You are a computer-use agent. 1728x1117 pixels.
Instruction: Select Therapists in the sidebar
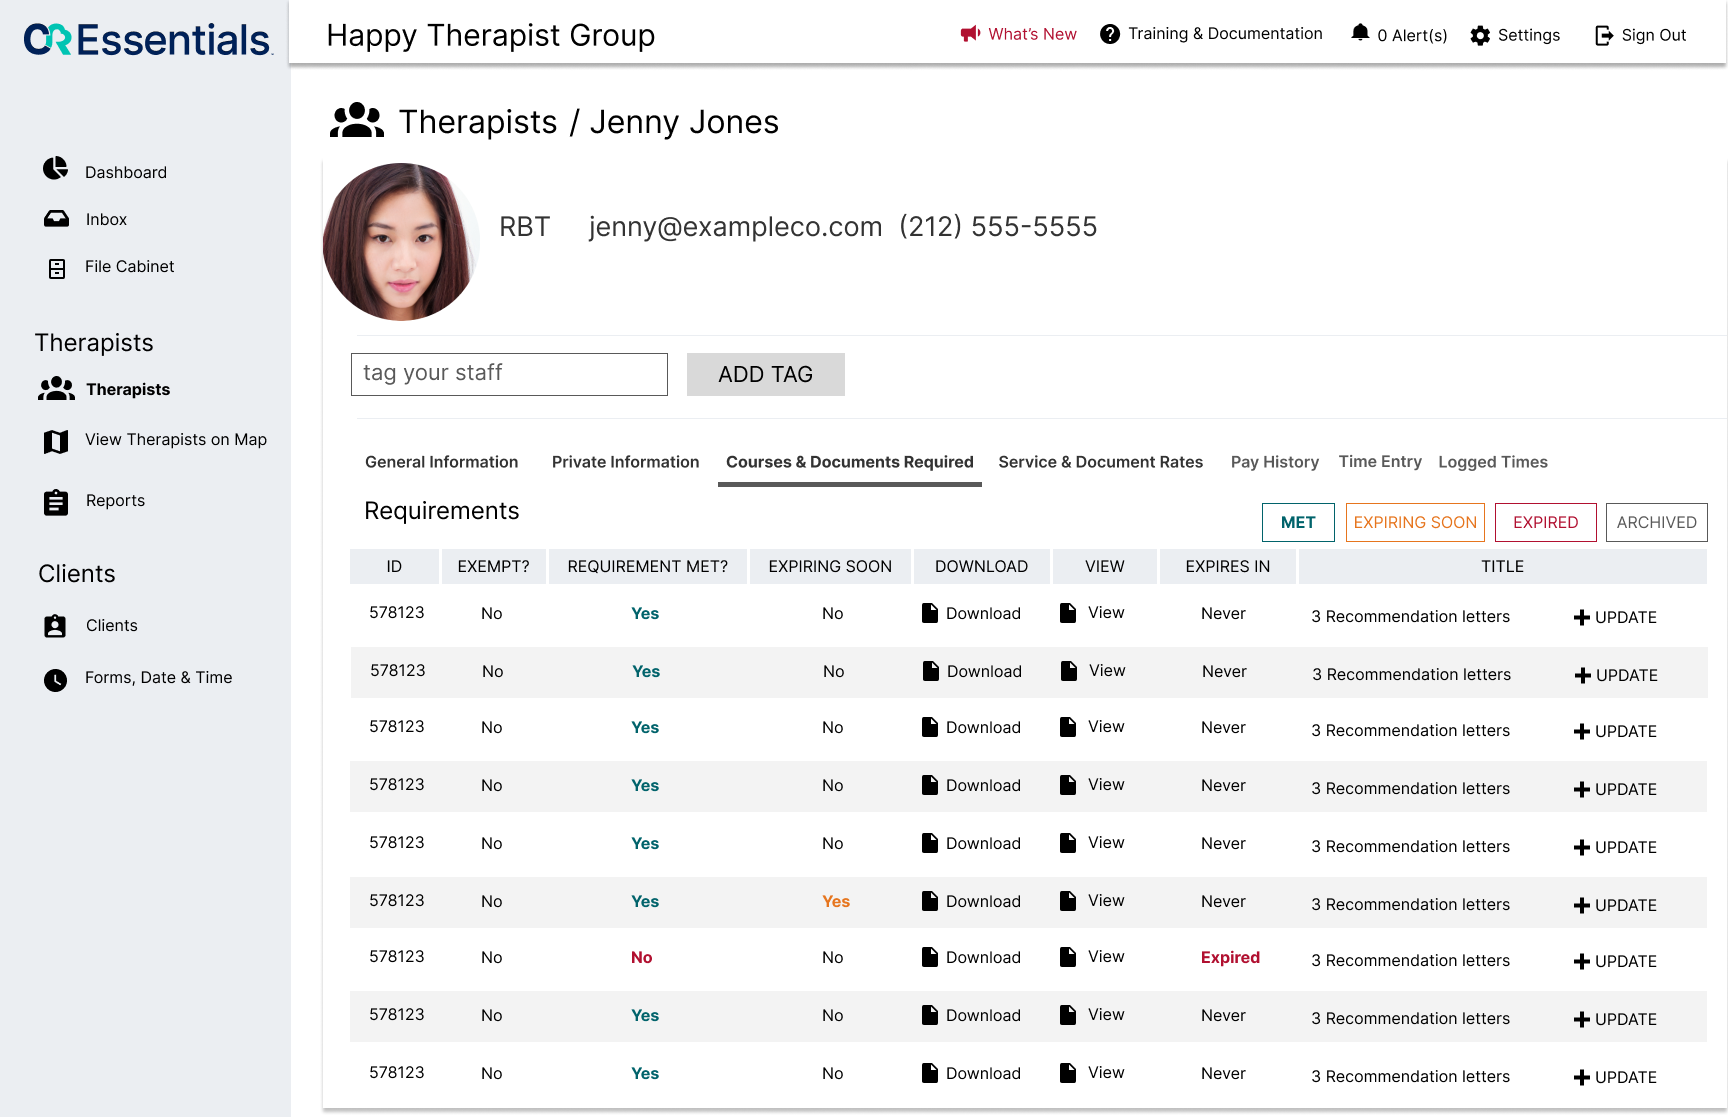tap(127, 389)
